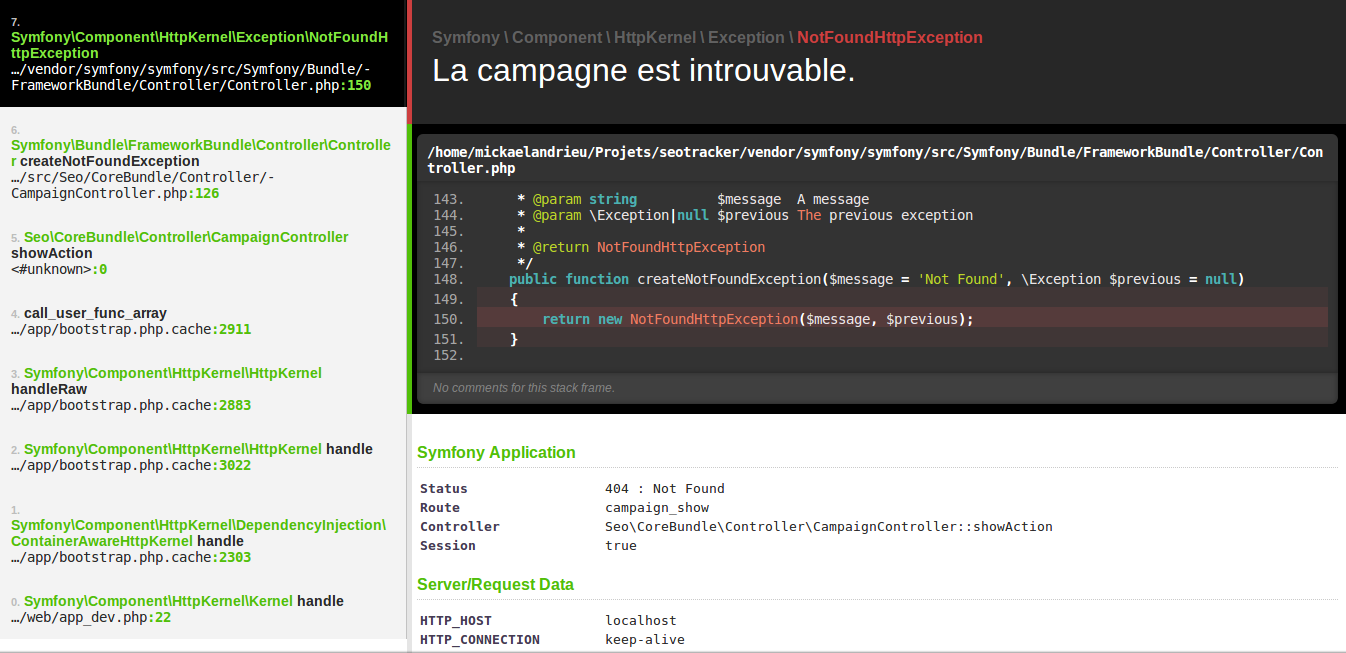Click 'bootstrap.php.cache:2883' file reference
Image resolution: width=1346 pixels, height=653 pixels.
(x=131, y=405)
